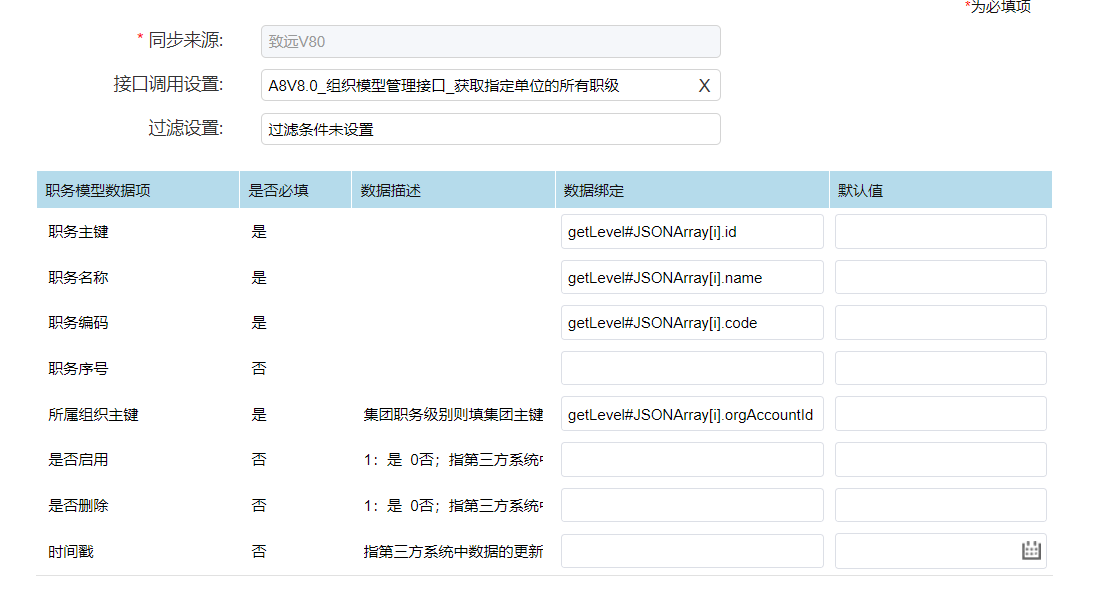Click the 接口调用设置 input field
This screenshot has width=1109, height=590.
pyautogui.click(x=491, y=86)
